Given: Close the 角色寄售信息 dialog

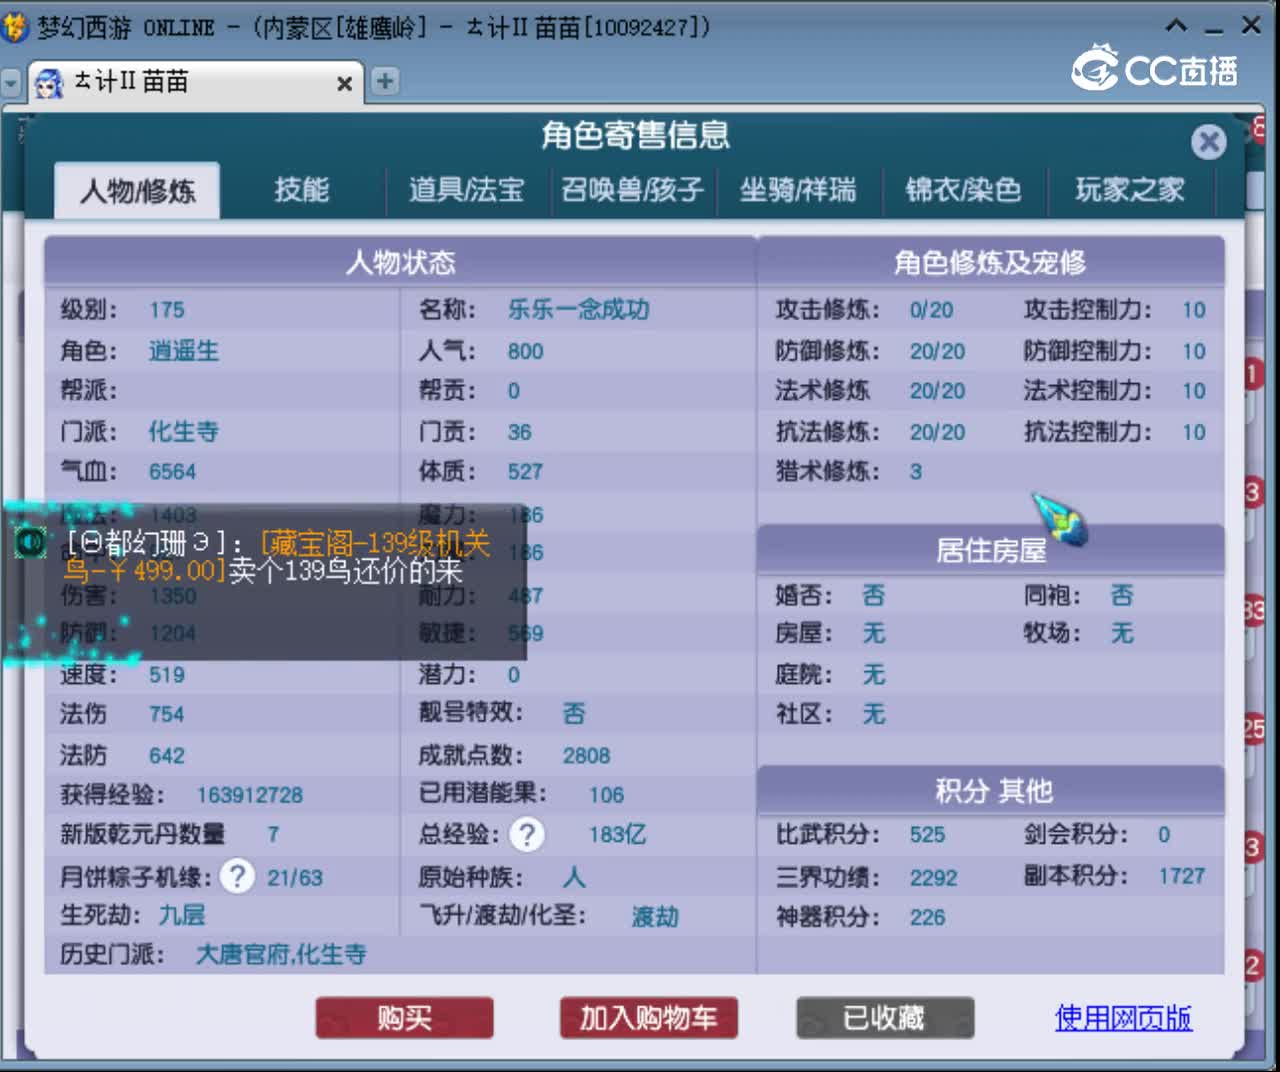Looking at the screenshot, I should (x=1208, y=142).
